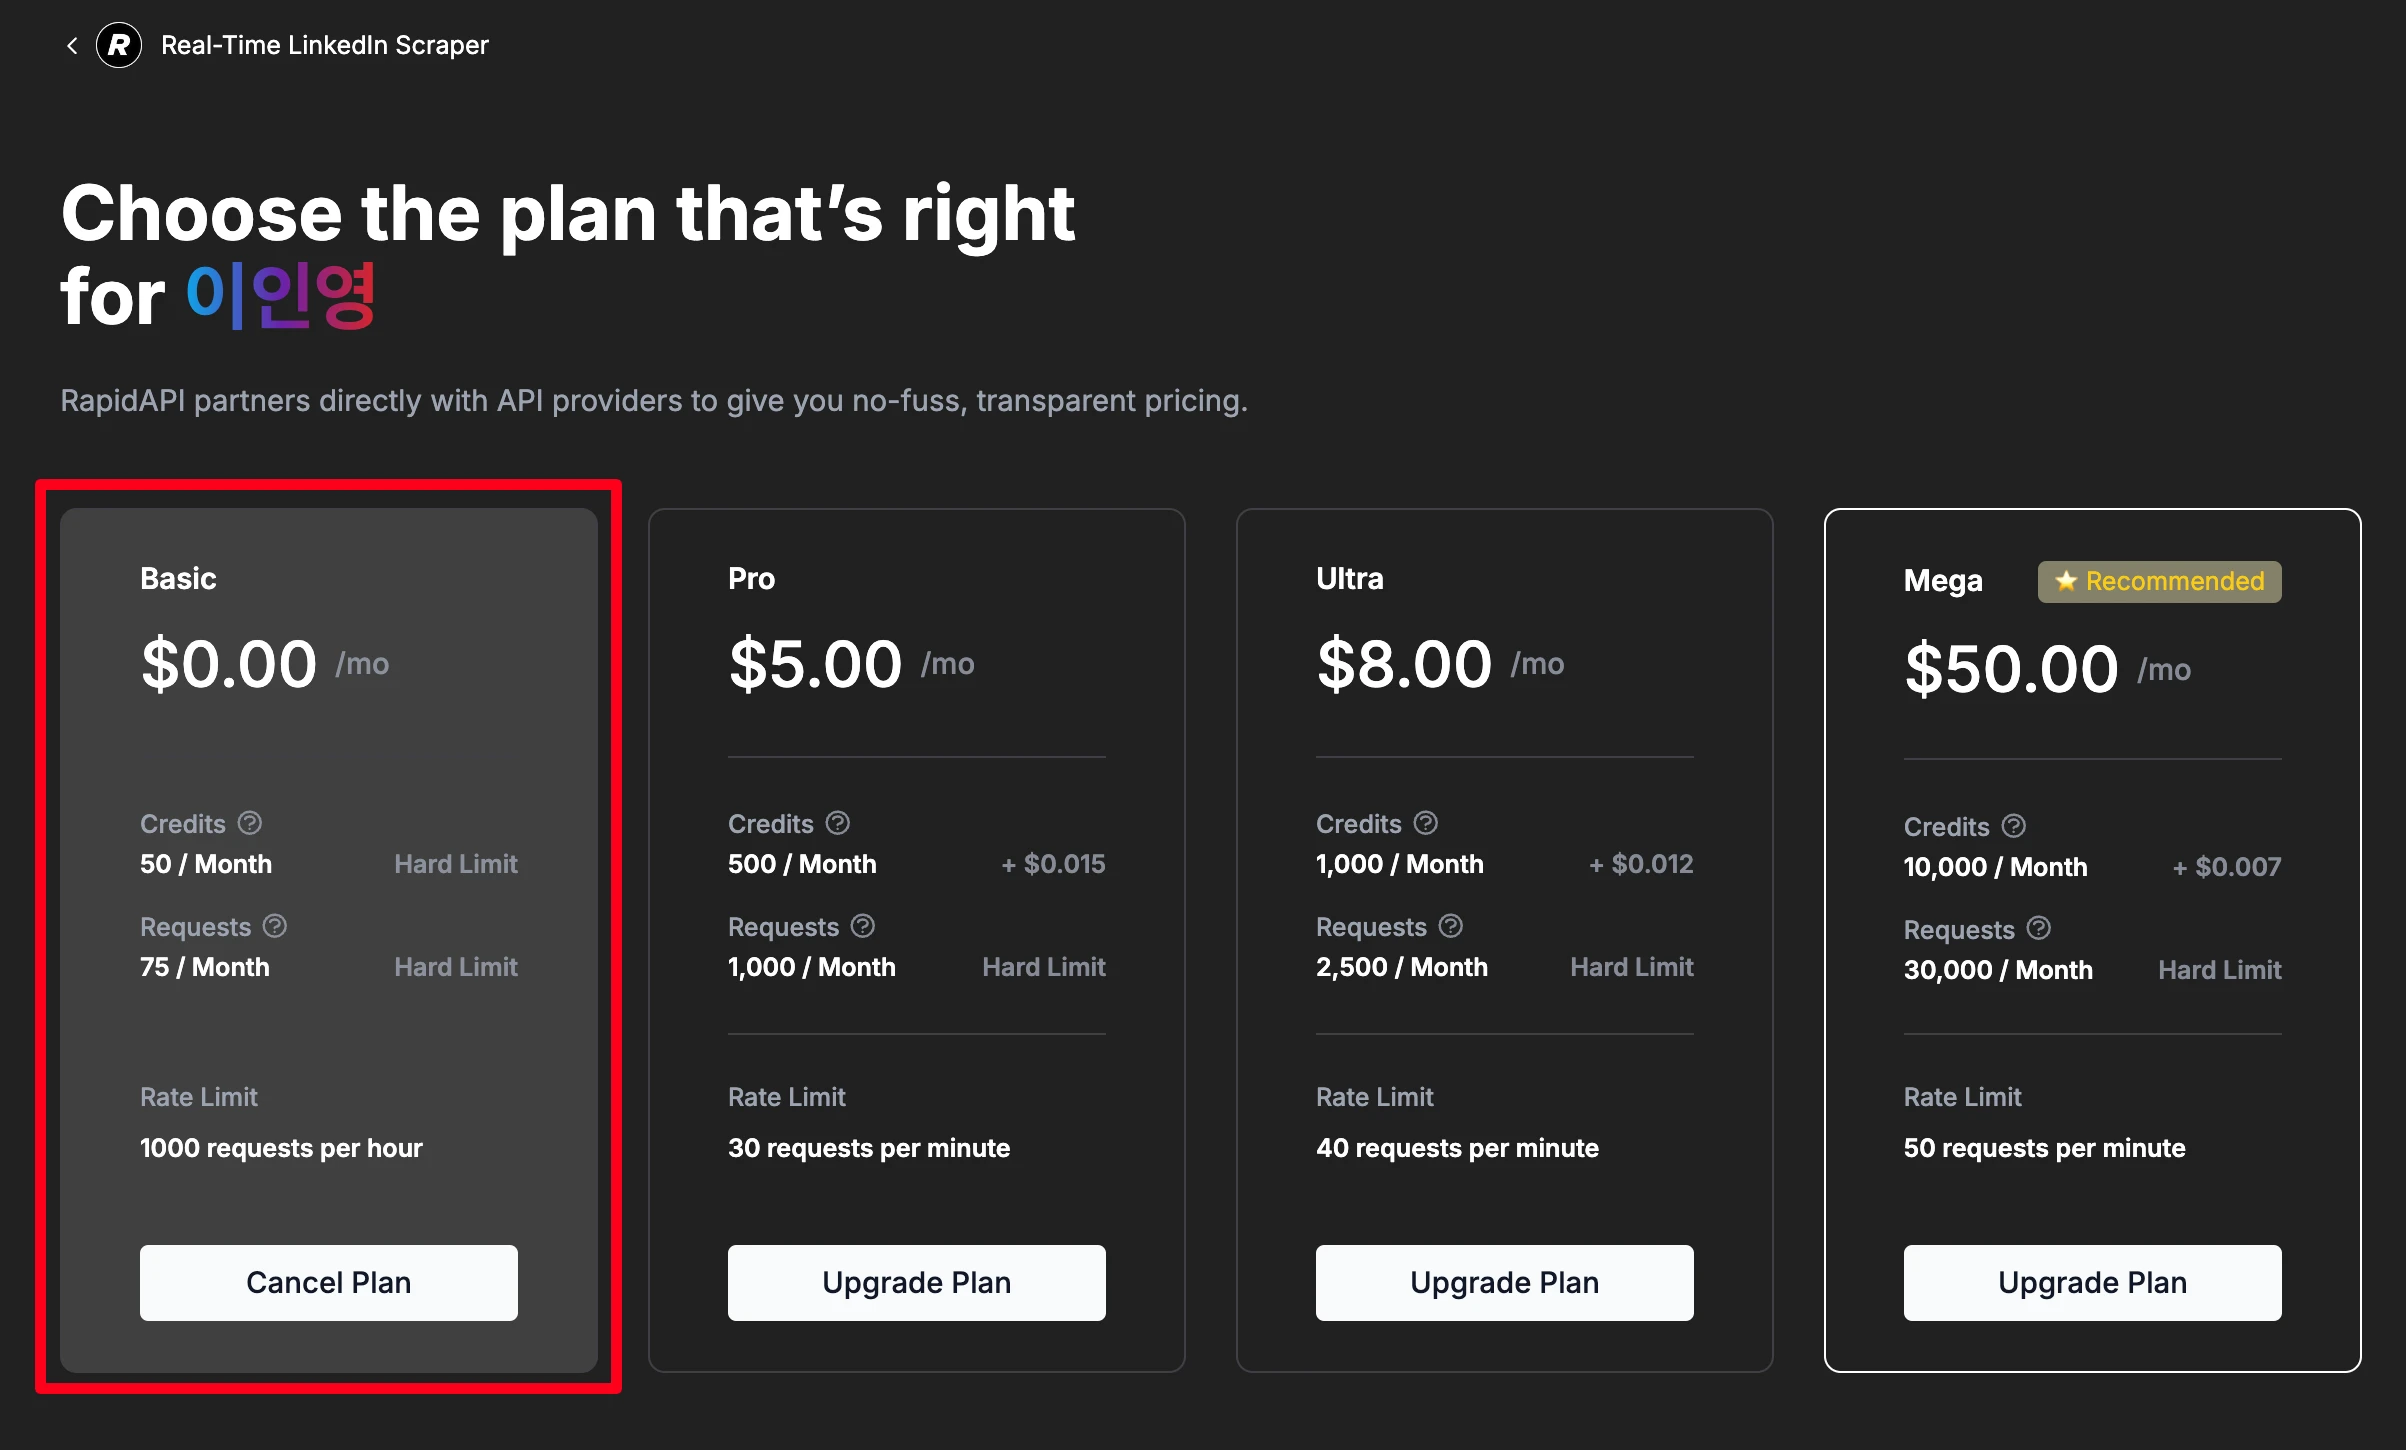Screen dimensions: 2406x1450
Task: Click Pro plan Credits help icon
Action: (x=838, y=823)
